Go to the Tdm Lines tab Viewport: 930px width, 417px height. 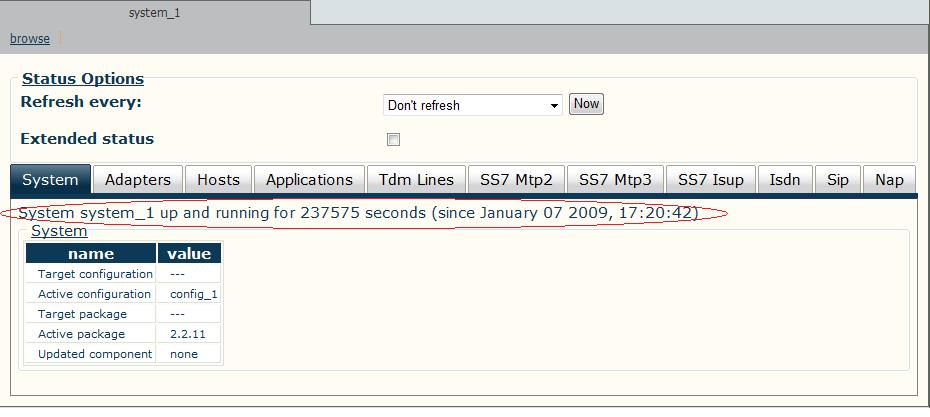click(416, 180)
